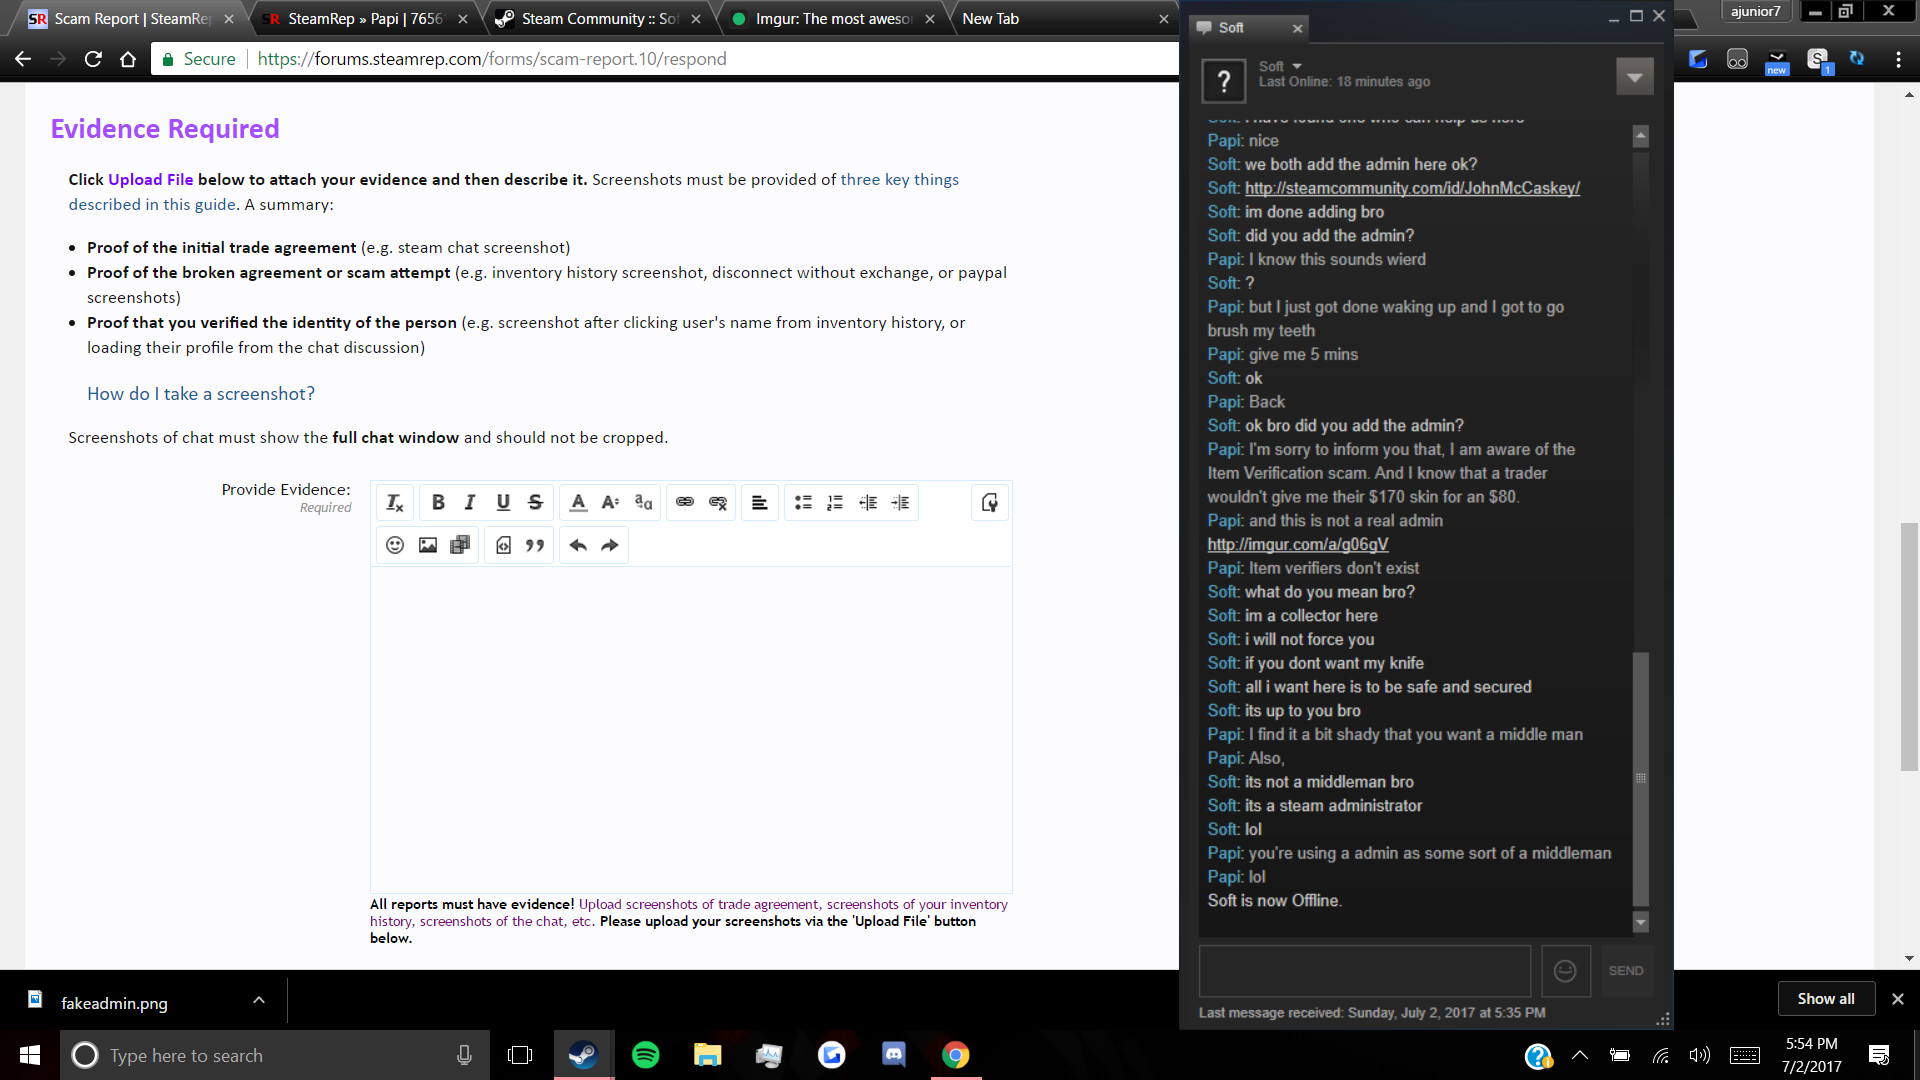This screenshot has width=1920, height=1080.
Task: Click the remove formatting icon
Action: tap(395, 503)
